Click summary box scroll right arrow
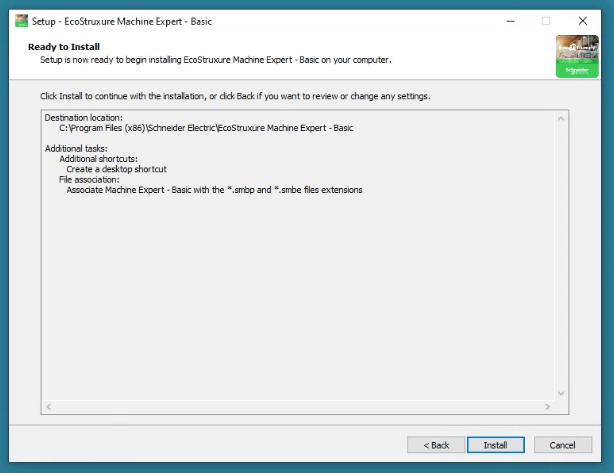This screenshot has height=473, width=614. pyautogui.click(x=547, y=407)
